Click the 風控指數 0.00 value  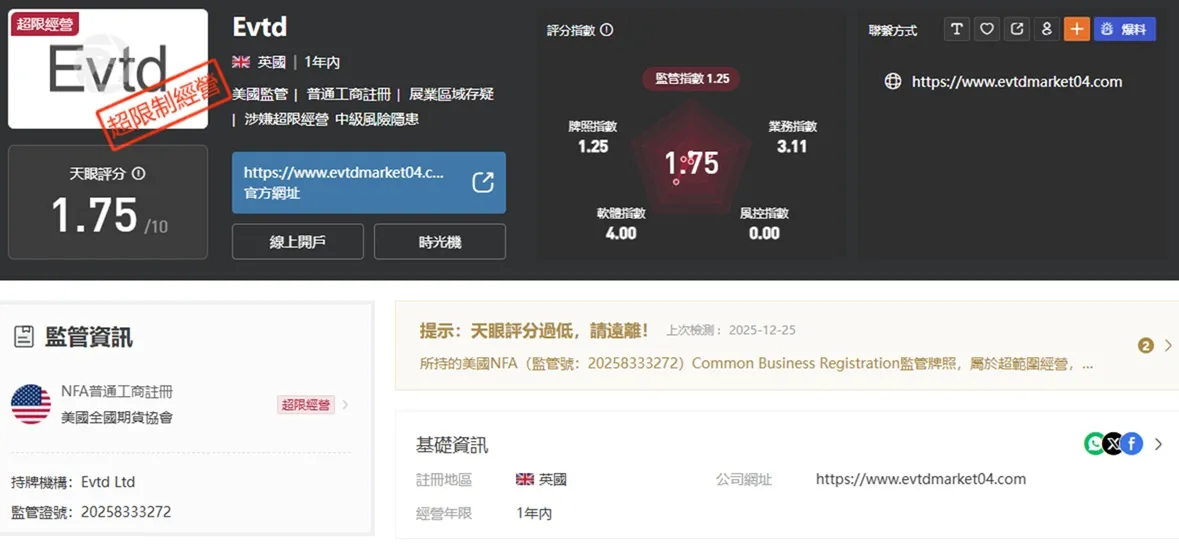pyautogui.click(x=764, y=233)
